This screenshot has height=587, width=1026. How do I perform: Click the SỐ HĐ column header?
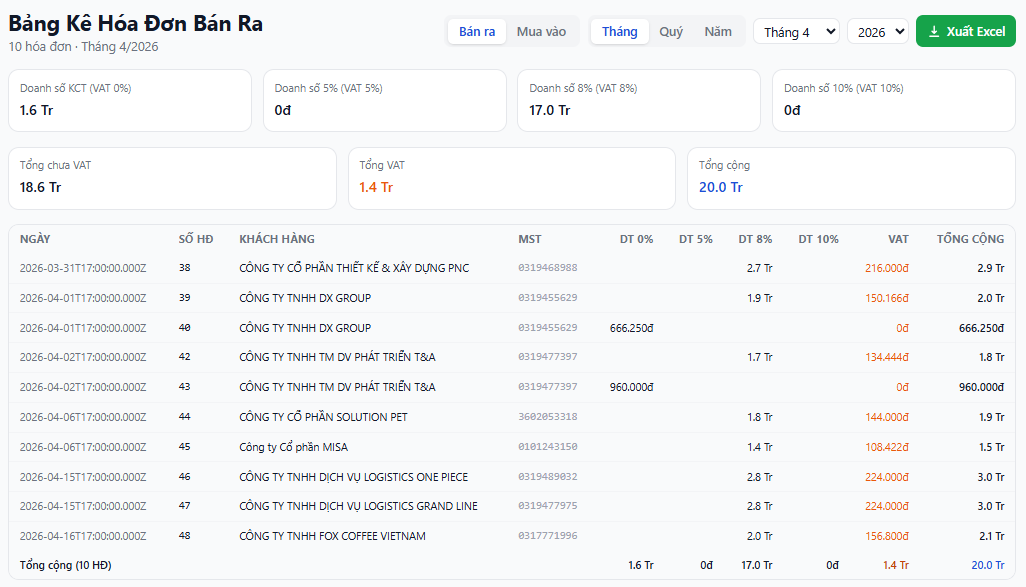coord(196,239)
